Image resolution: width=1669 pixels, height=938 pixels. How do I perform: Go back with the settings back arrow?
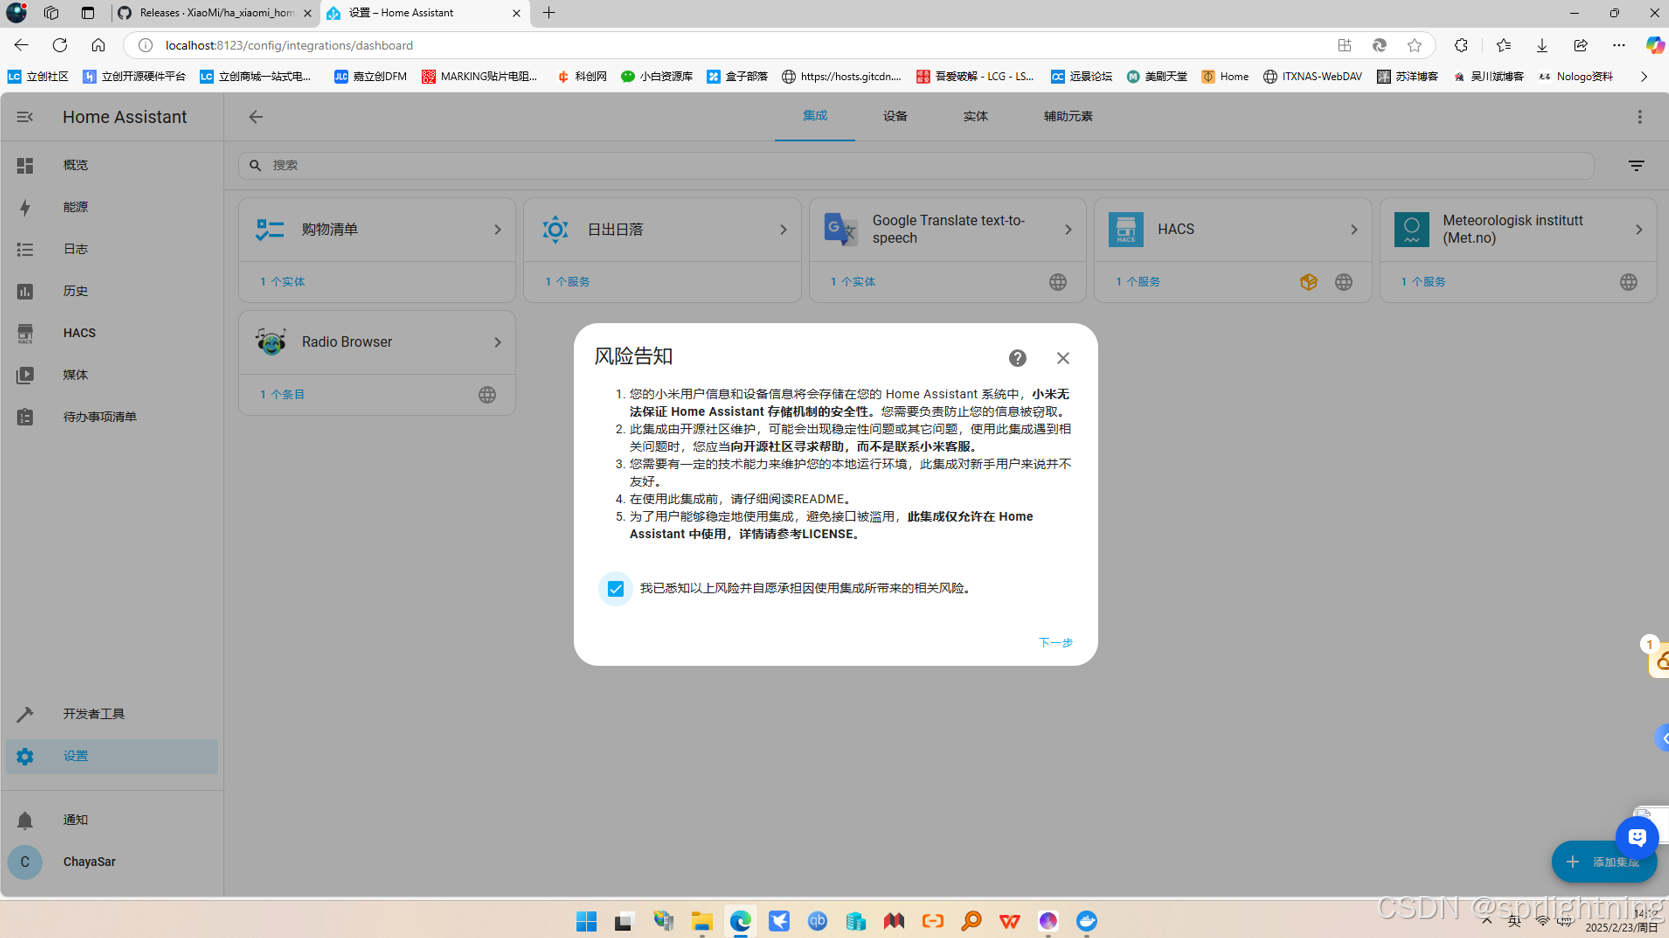tap(256, 117)
